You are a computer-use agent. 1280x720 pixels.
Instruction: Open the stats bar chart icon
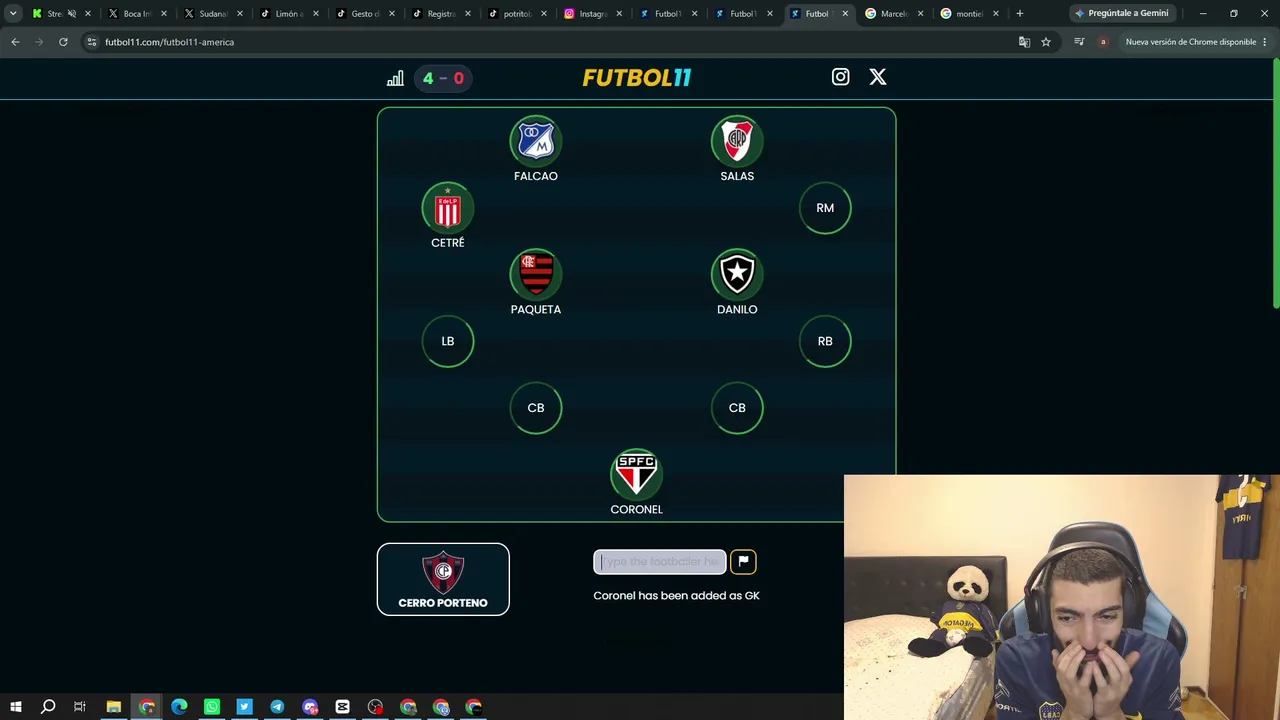point(395,78)
